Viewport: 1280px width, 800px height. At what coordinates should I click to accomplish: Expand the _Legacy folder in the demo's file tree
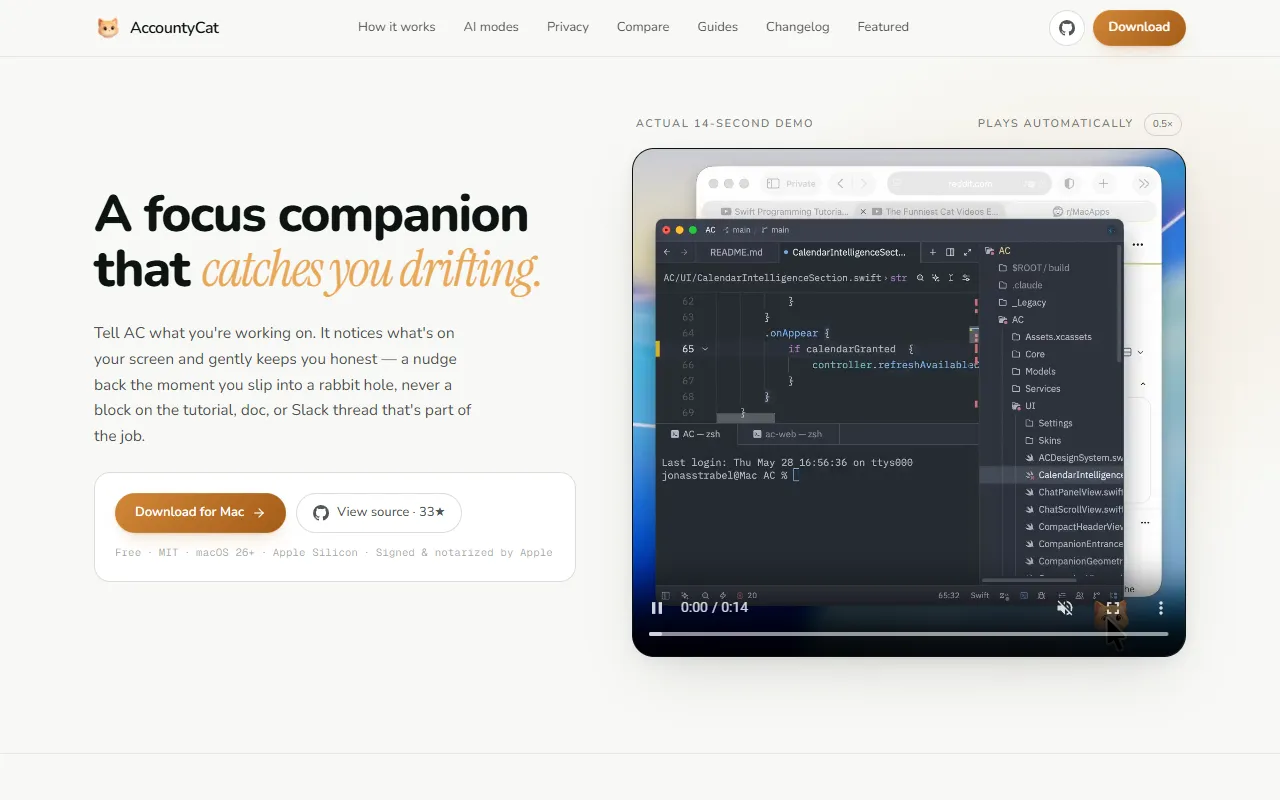1023,303
